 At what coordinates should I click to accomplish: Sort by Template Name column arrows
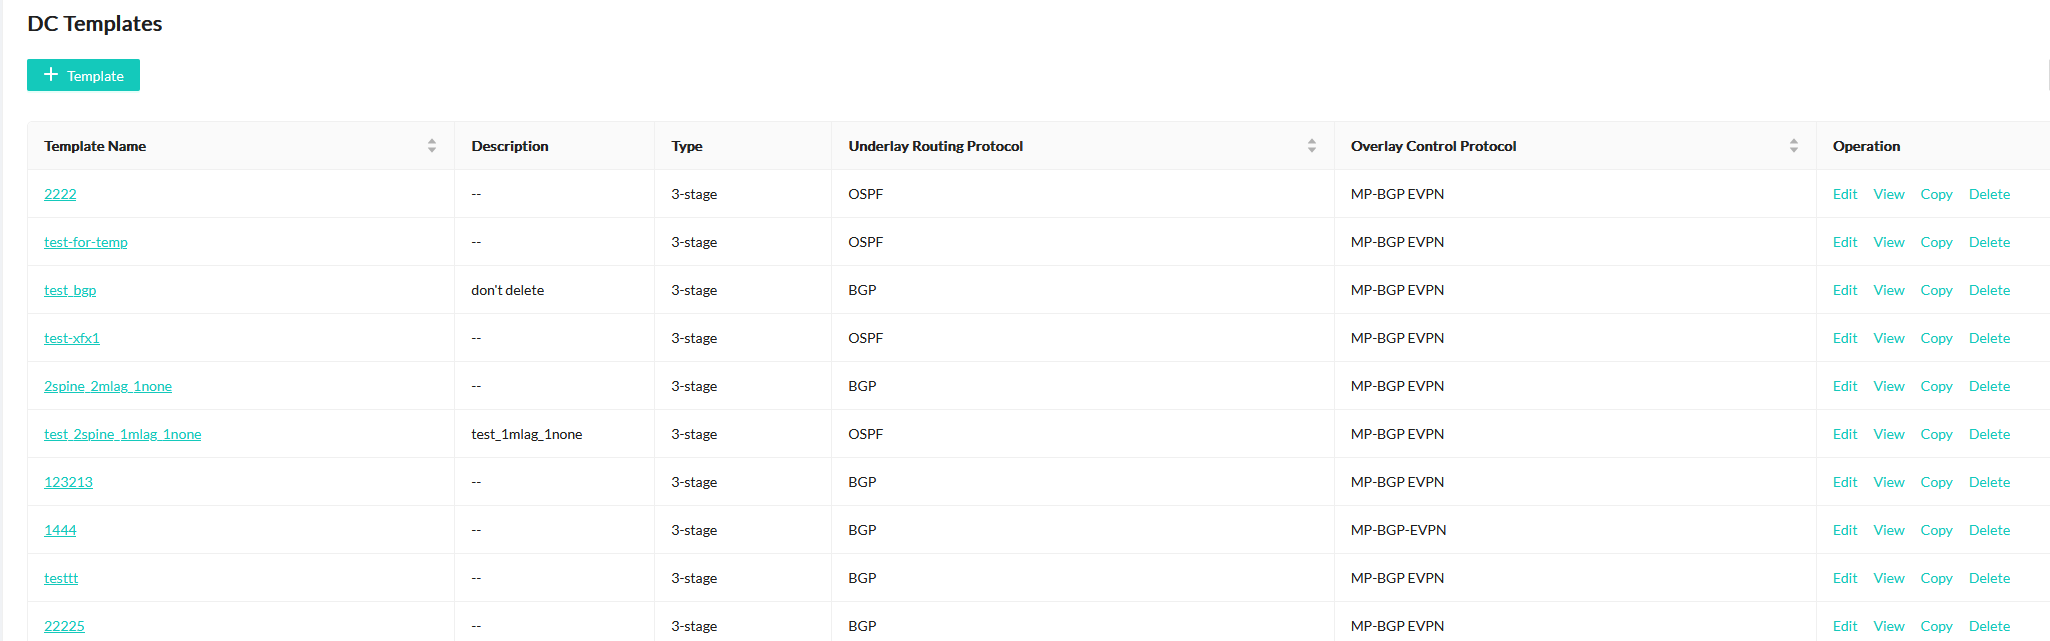point(432,146)
